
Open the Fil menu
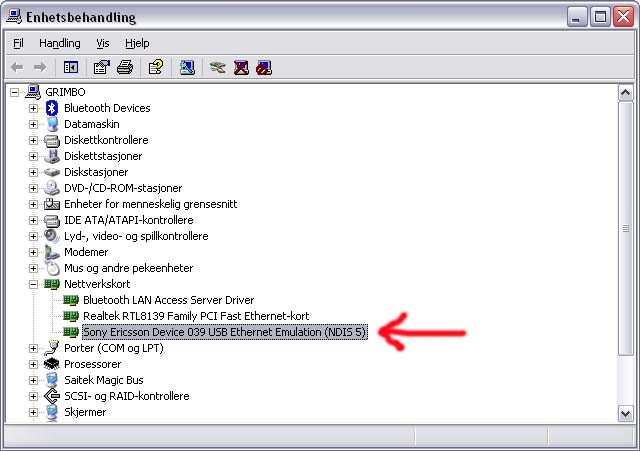18,43
